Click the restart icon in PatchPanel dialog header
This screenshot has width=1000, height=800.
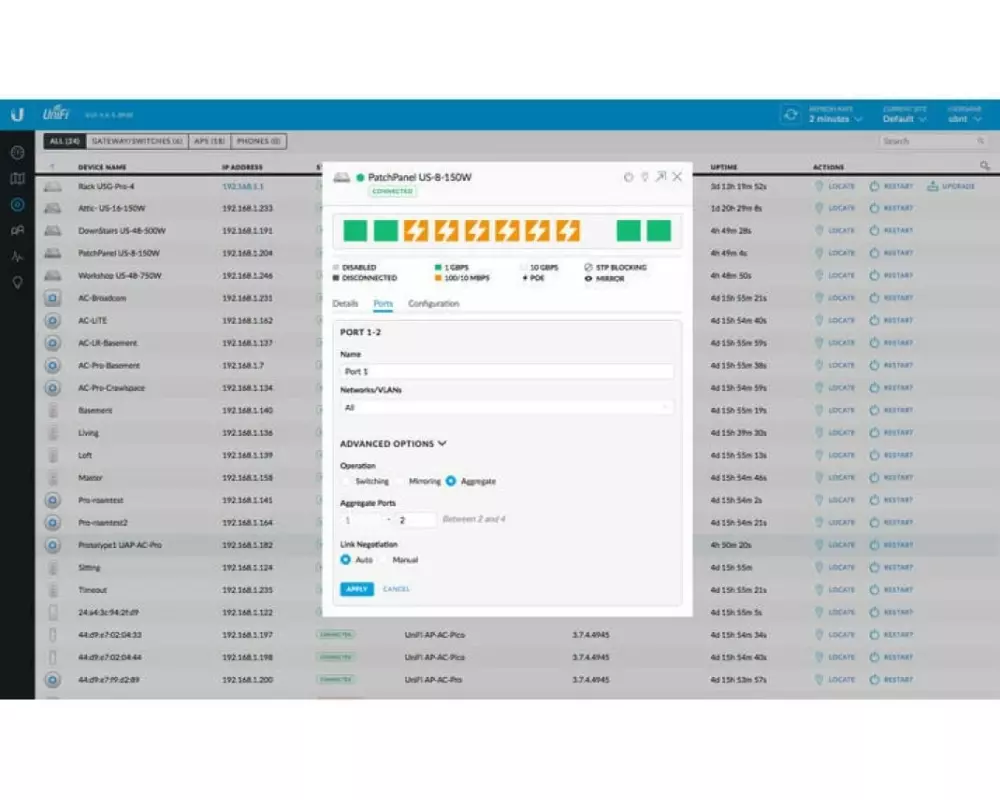[x=629, y=177]
